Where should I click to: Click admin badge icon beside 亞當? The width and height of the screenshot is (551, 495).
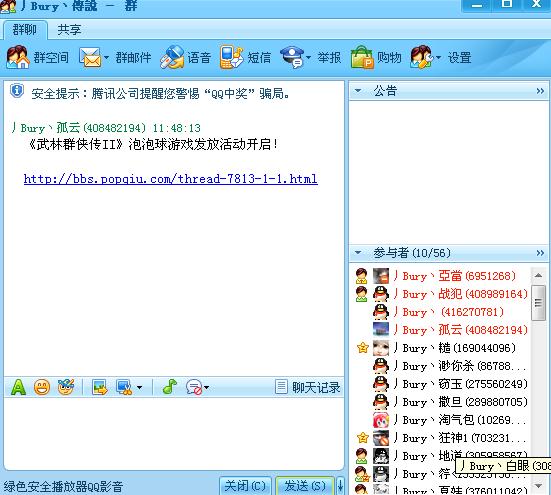point(362,276)
